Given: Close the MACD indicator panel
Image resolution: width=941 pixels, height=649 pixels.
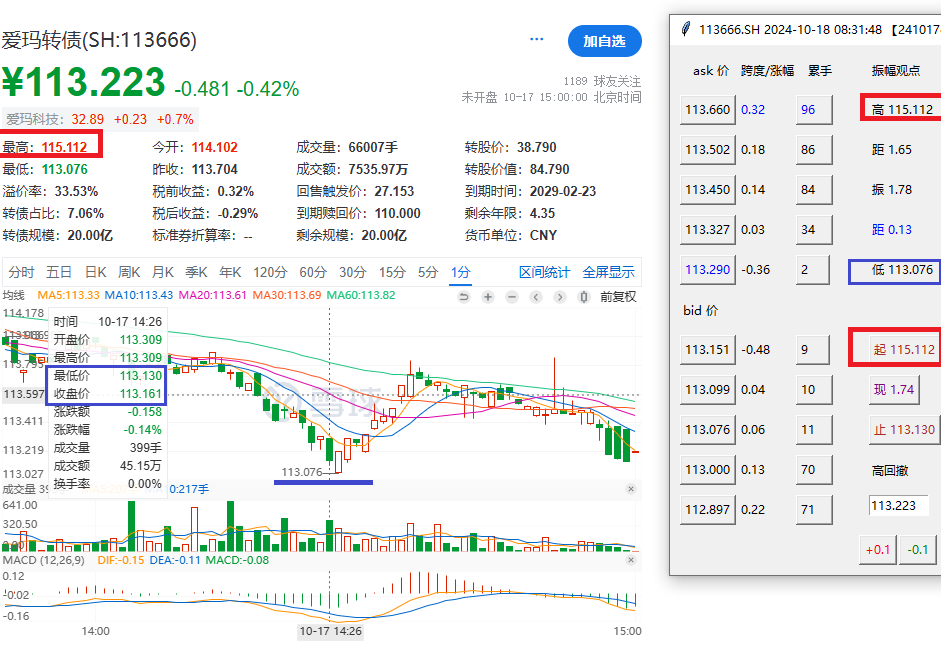Looking at the screenshot, I should click(630, 562).
